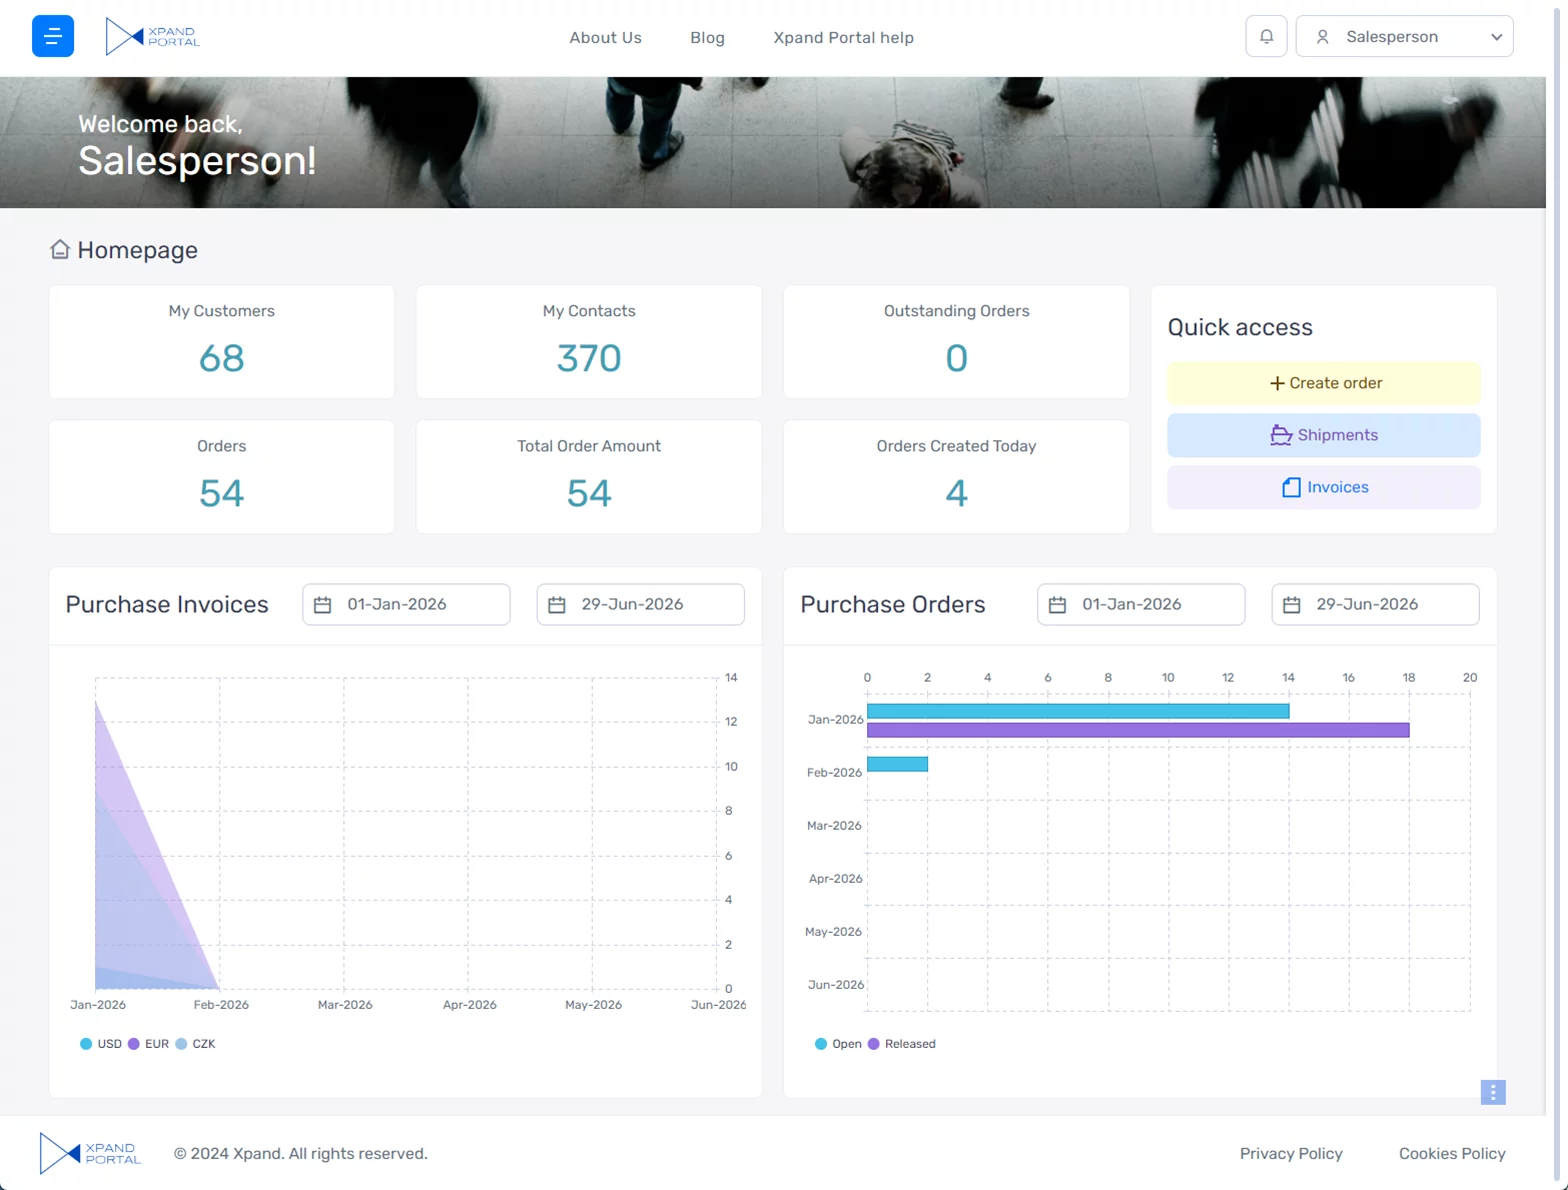Screen dimensions: 1568x1190
Task: Open Purchase Orders end date picker
Action: (1375, 605)
